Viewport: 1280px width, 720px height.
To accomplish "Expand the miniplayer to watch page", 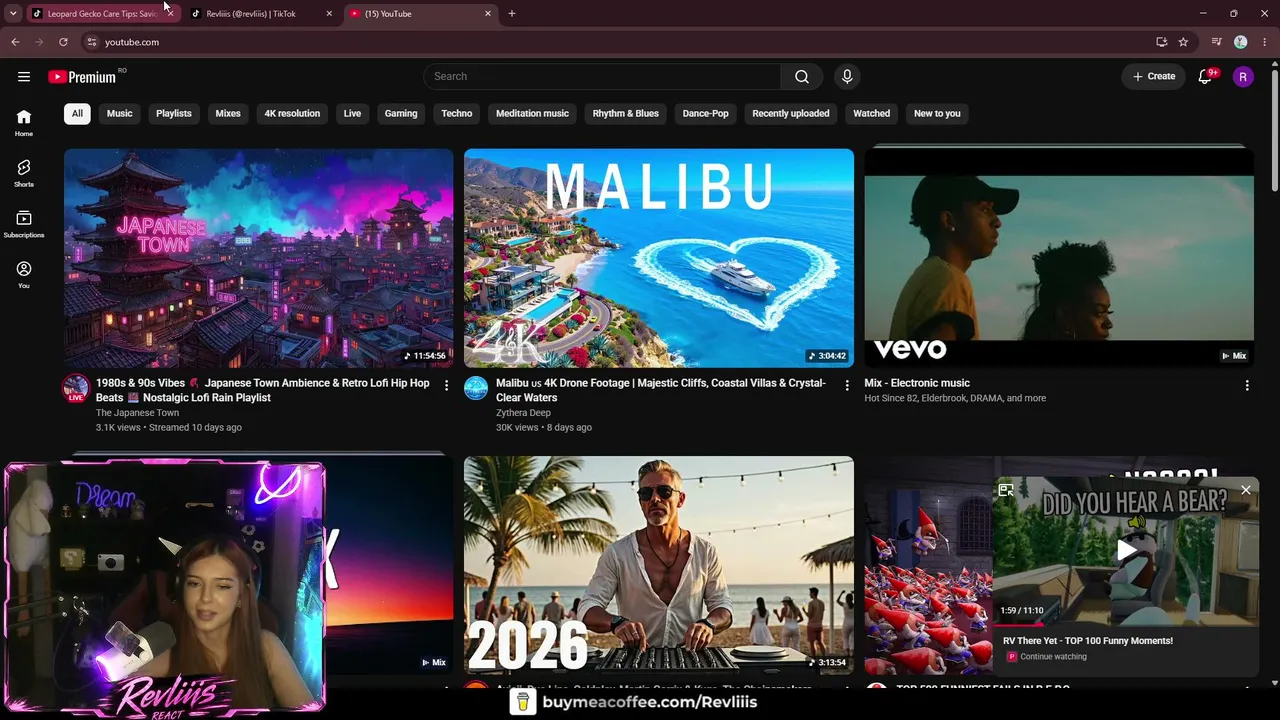I will point(1006,490).
